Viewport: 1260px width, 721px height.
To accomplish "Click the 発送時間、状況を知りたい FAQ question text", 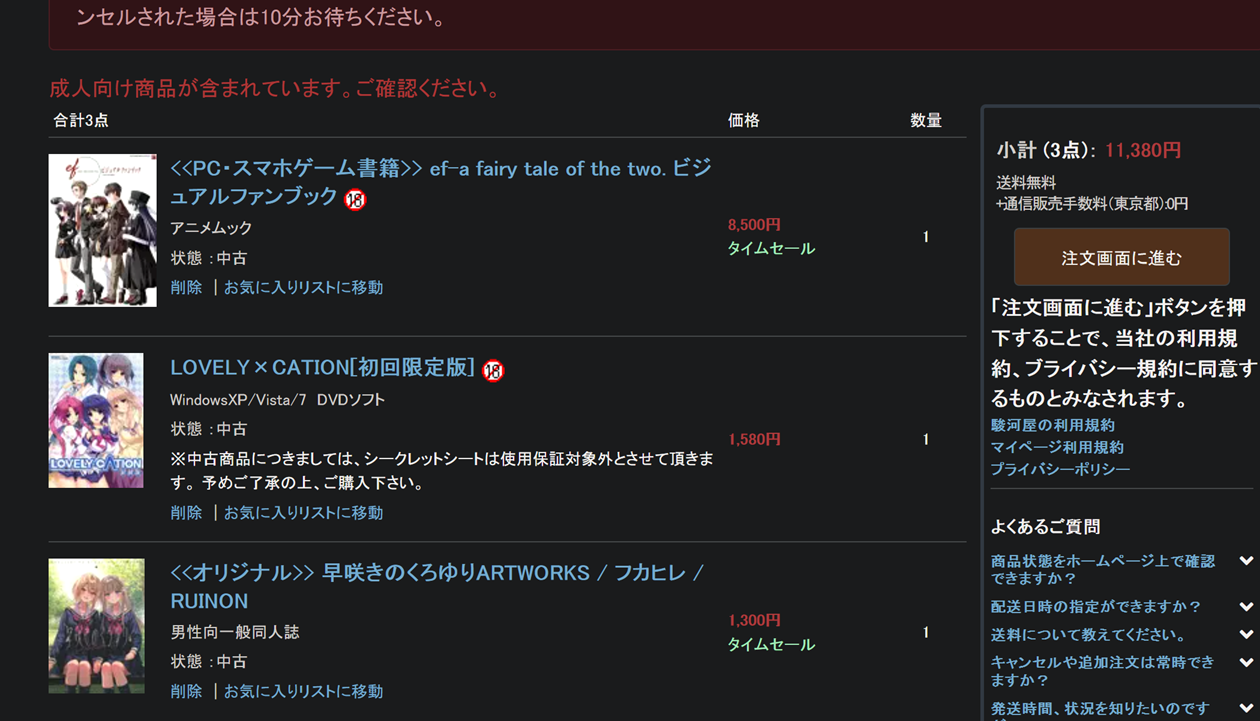I will [1101, 709].
